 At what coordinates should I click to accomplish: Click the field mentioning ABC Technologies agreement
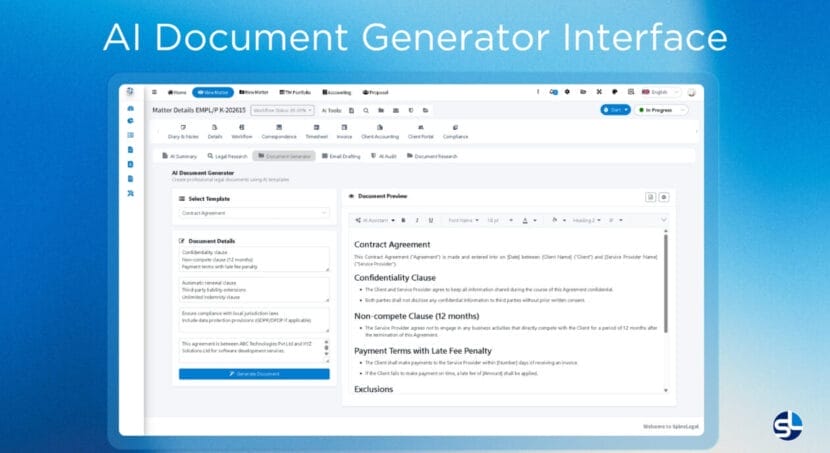click(x=254, y=350)
